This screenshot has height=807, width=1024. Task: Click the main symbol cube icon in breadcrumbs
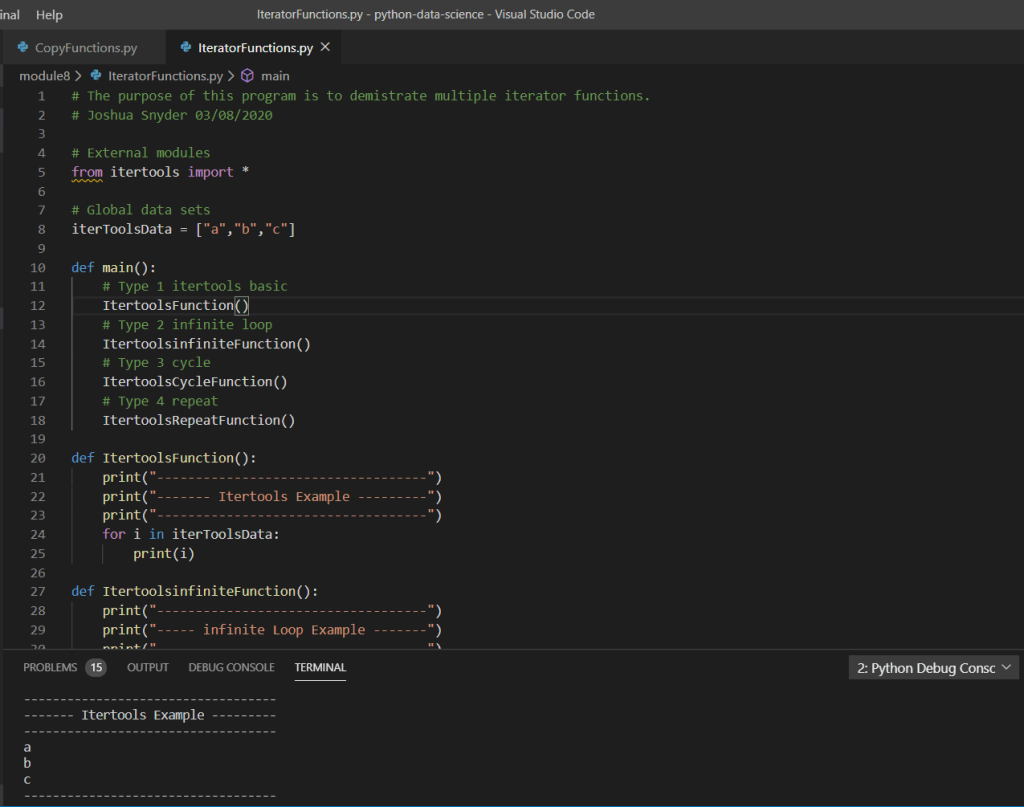[248, 76]
